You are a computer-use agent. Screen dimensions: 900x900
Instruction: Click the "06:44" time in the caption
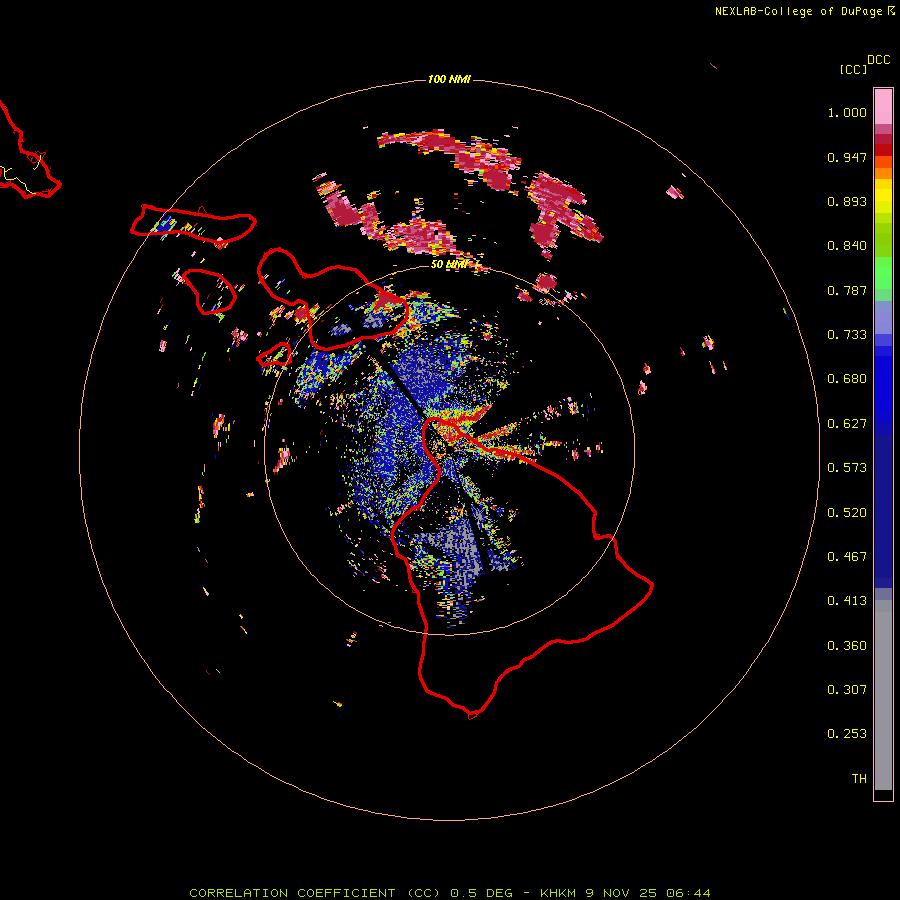pos(688,893)
